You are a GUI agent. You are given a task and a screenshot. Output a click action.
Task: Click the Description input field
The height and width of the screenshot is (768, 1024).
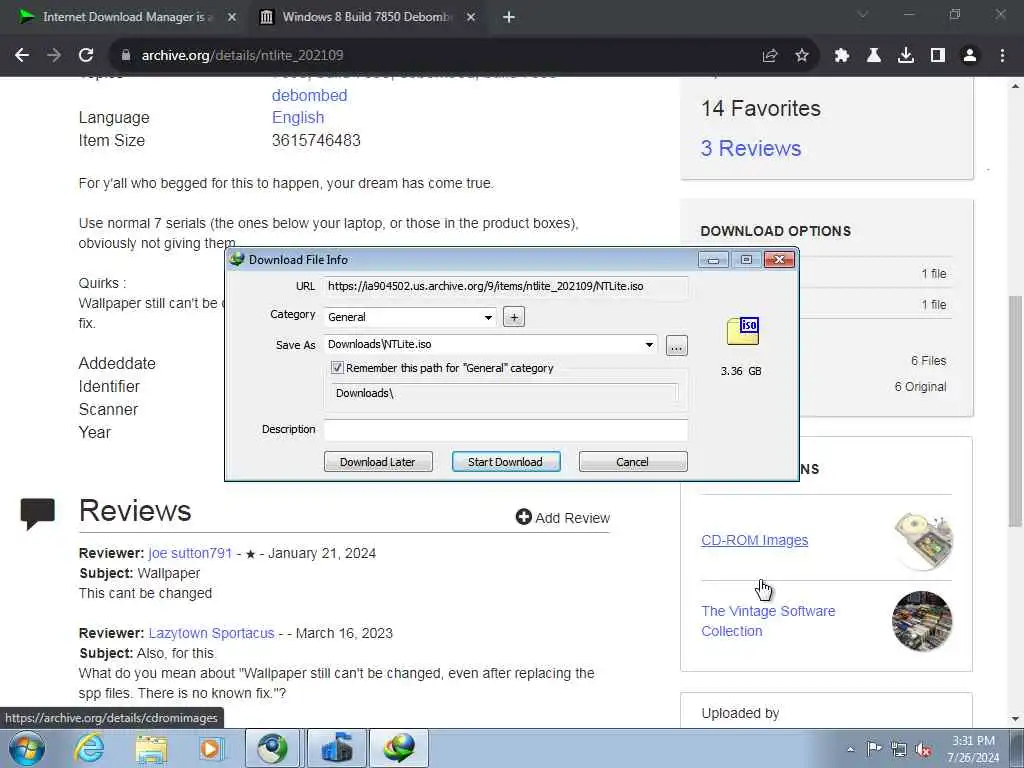pos(506,430)
